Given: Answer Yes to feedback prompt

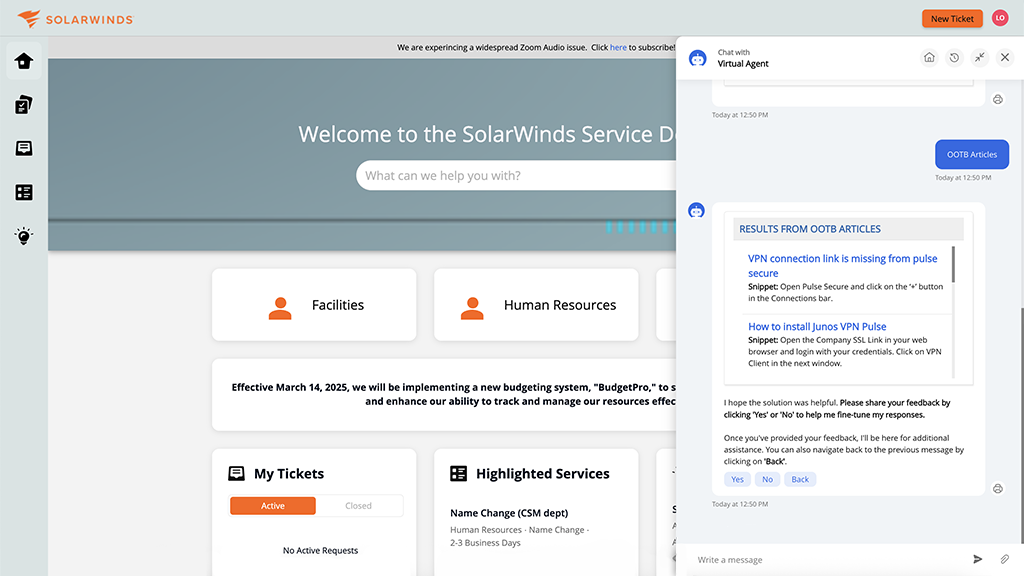Looking at the screenshot, I should point(737,479).
